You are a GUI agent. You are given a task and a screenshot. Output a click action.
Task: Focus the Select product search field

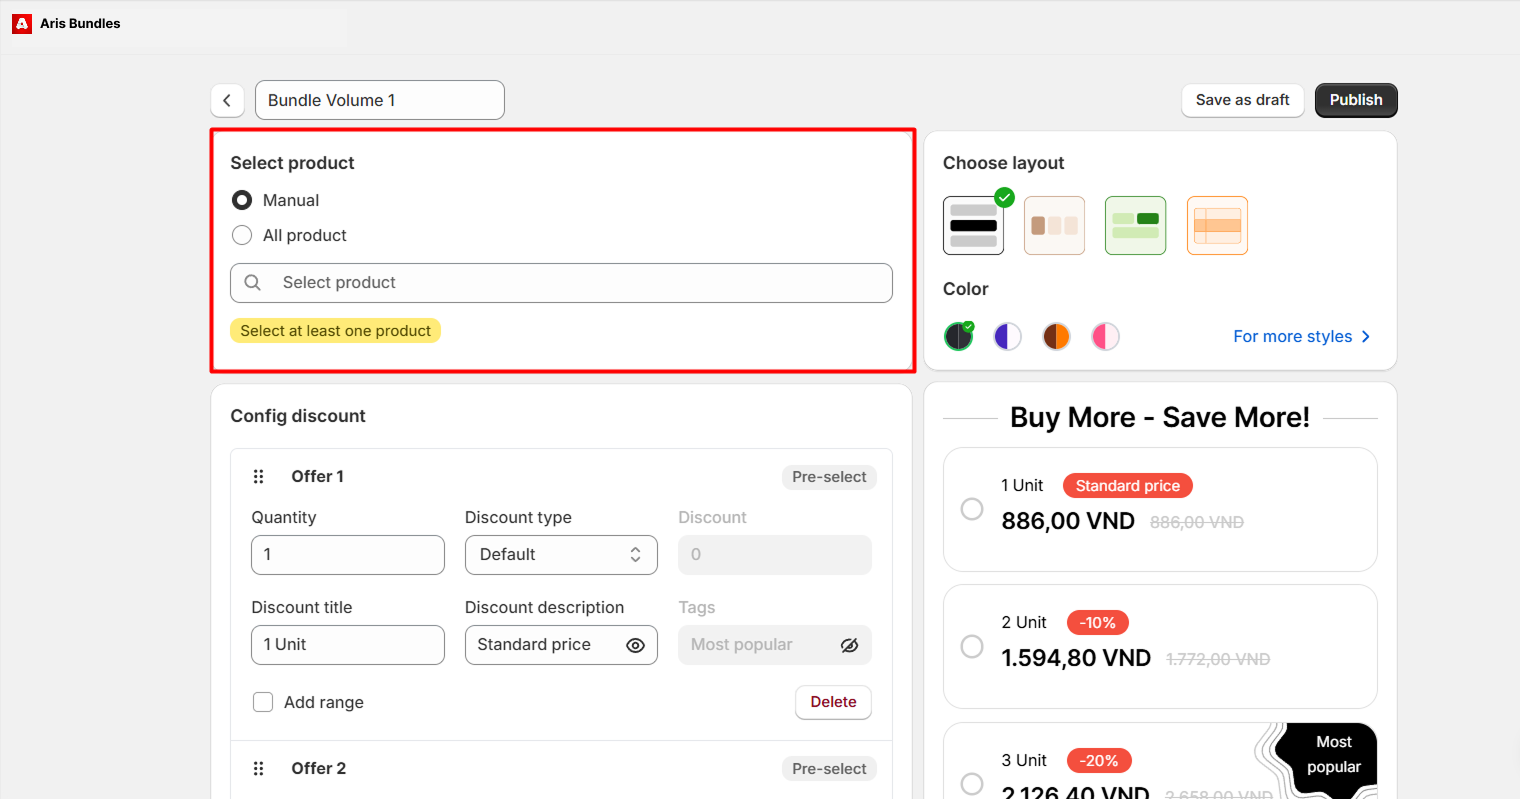pos(561,283)
